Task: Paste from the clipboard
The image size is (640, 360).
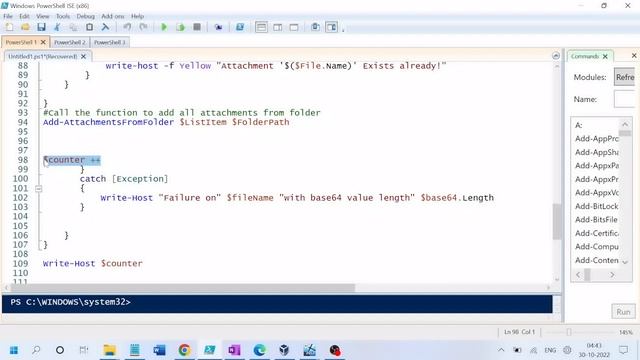Action: click(x=89, y=27)
